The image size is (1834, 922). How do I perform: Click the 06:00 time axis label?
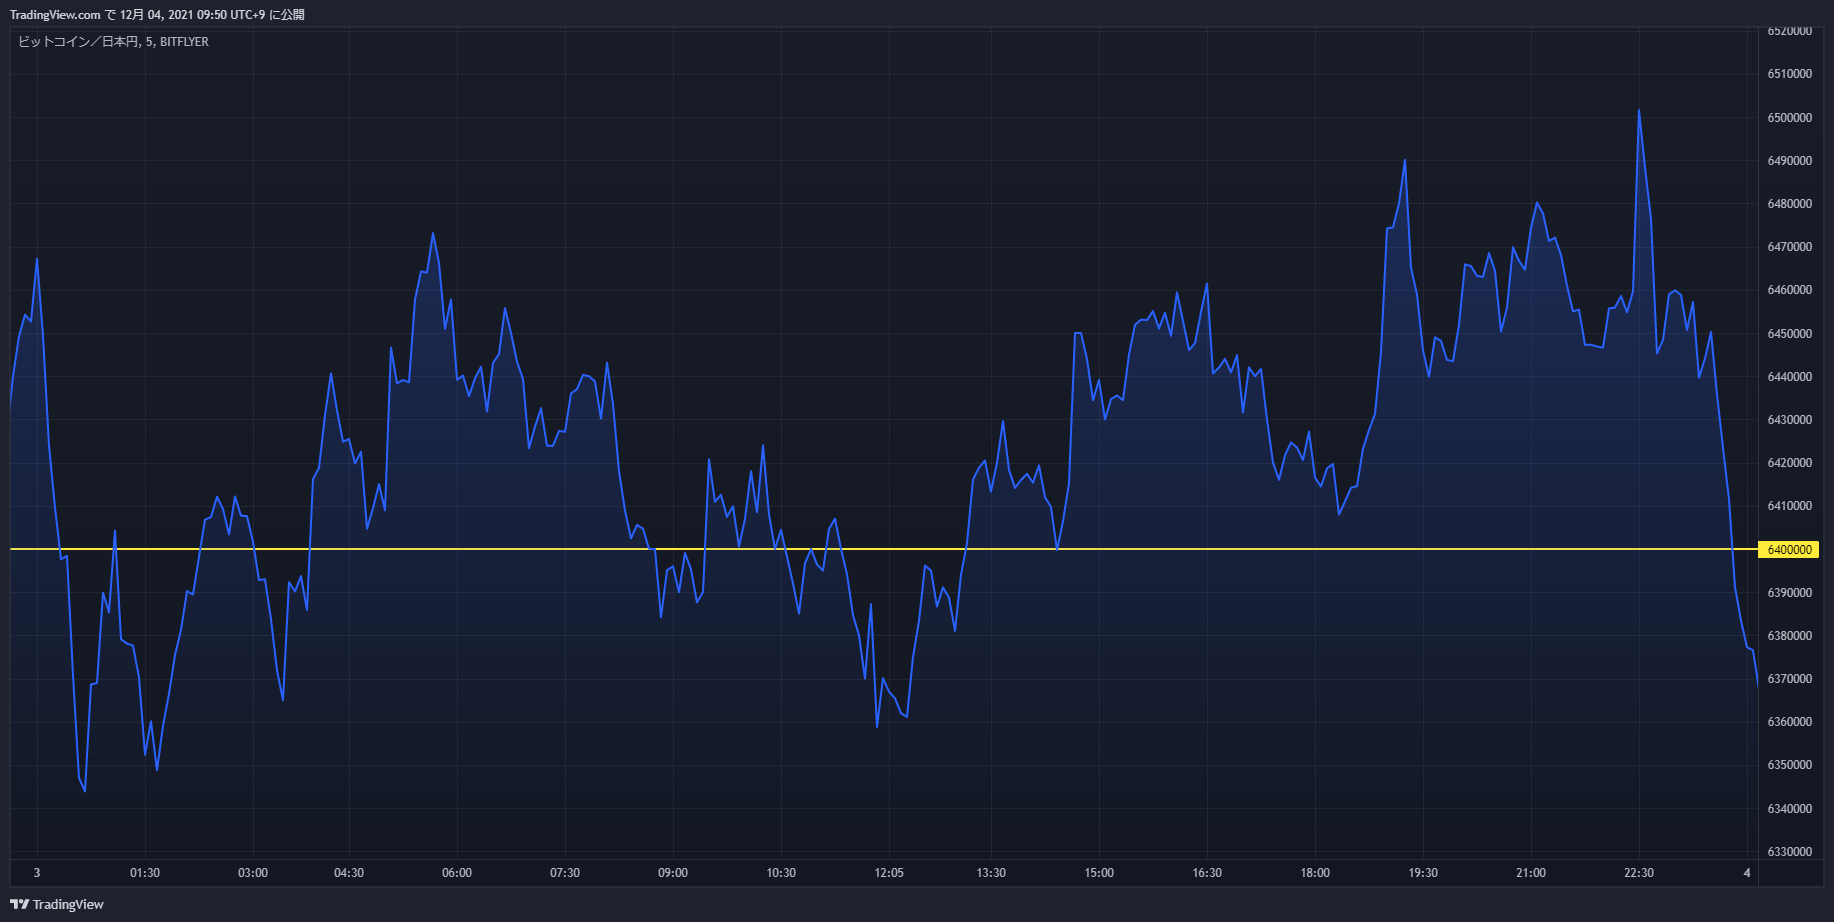click(457, 873)
